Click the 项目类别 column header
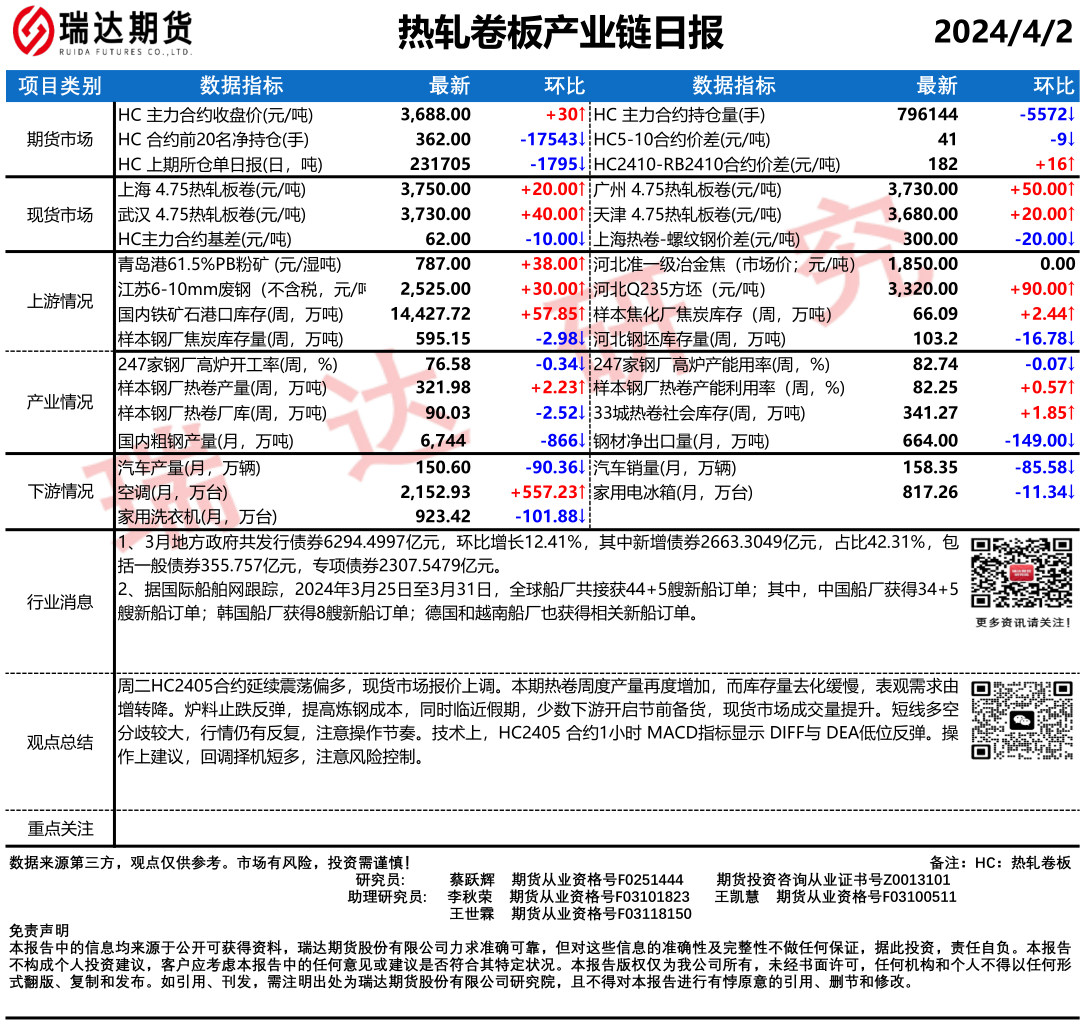 click(x=59, y=86)
